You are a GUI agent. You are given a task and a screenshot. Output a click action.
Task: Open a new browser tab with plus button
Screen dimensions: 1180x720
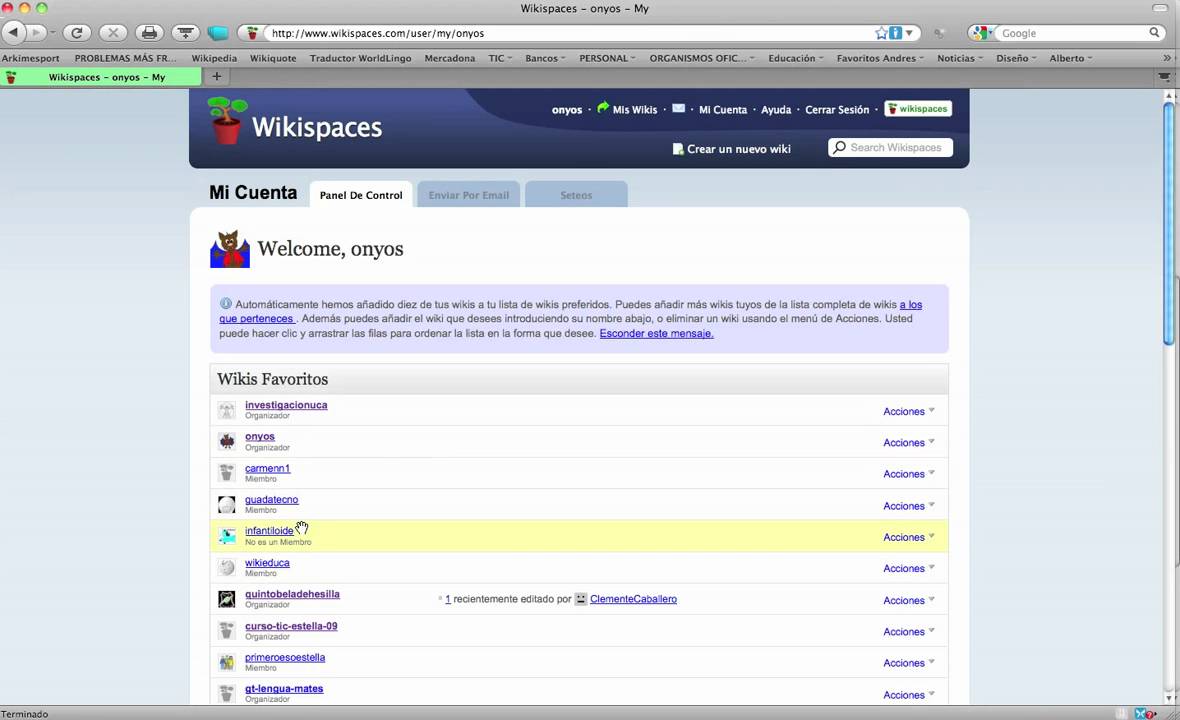pos(216,77)
